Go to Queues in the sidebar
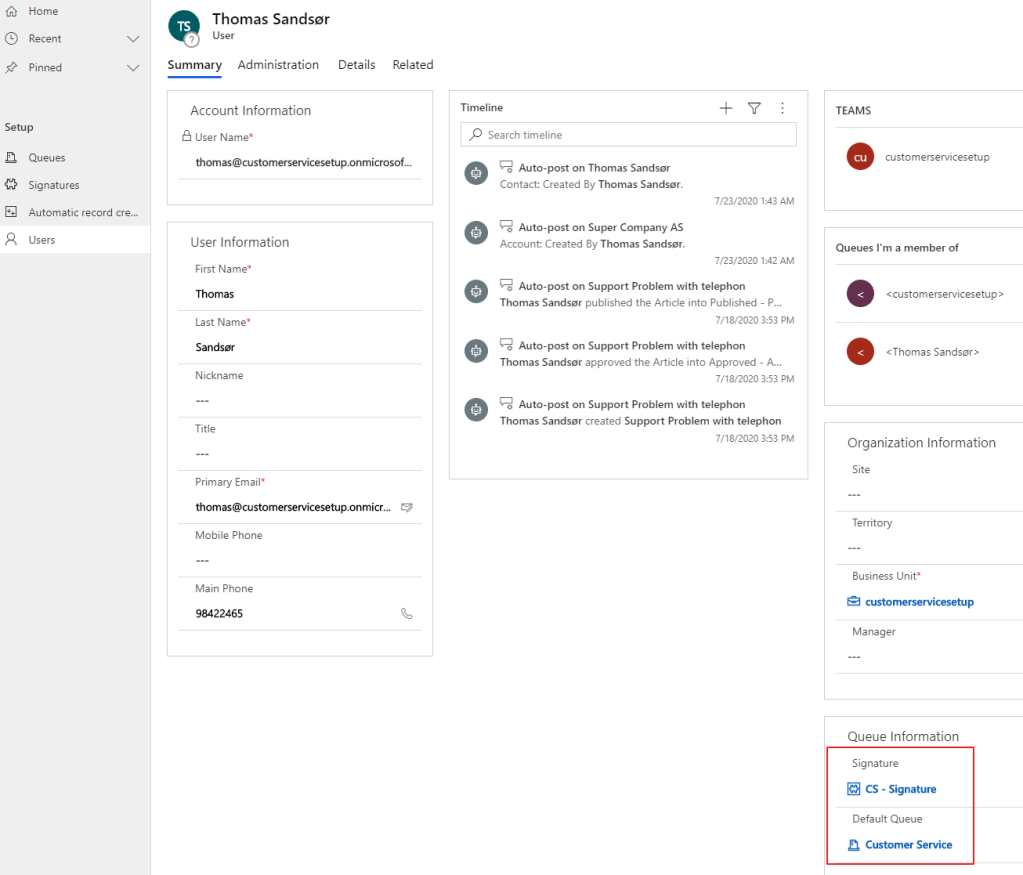The height and width of the screenshot is (875, 1023). [x=47, y=158]
